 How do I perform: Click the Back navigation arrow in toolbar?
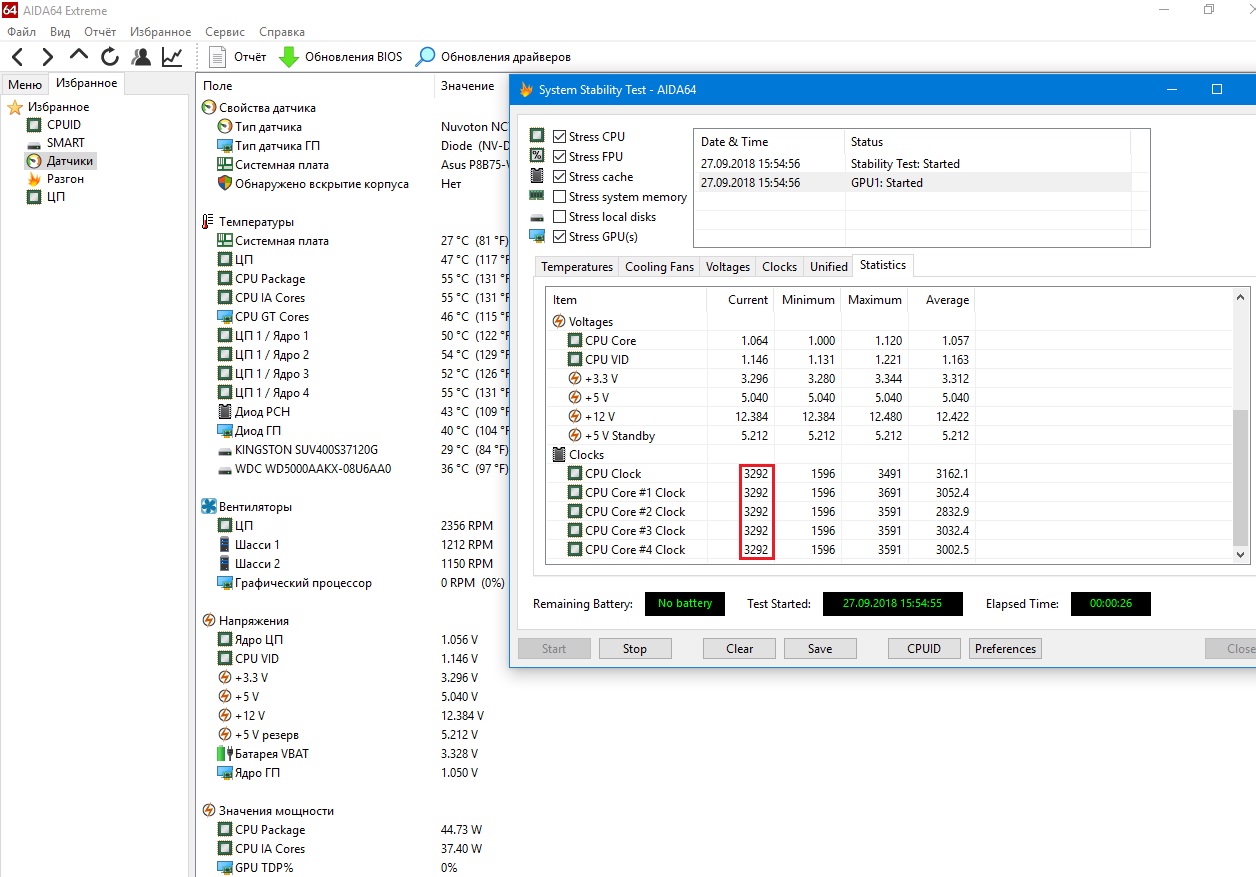18,57
